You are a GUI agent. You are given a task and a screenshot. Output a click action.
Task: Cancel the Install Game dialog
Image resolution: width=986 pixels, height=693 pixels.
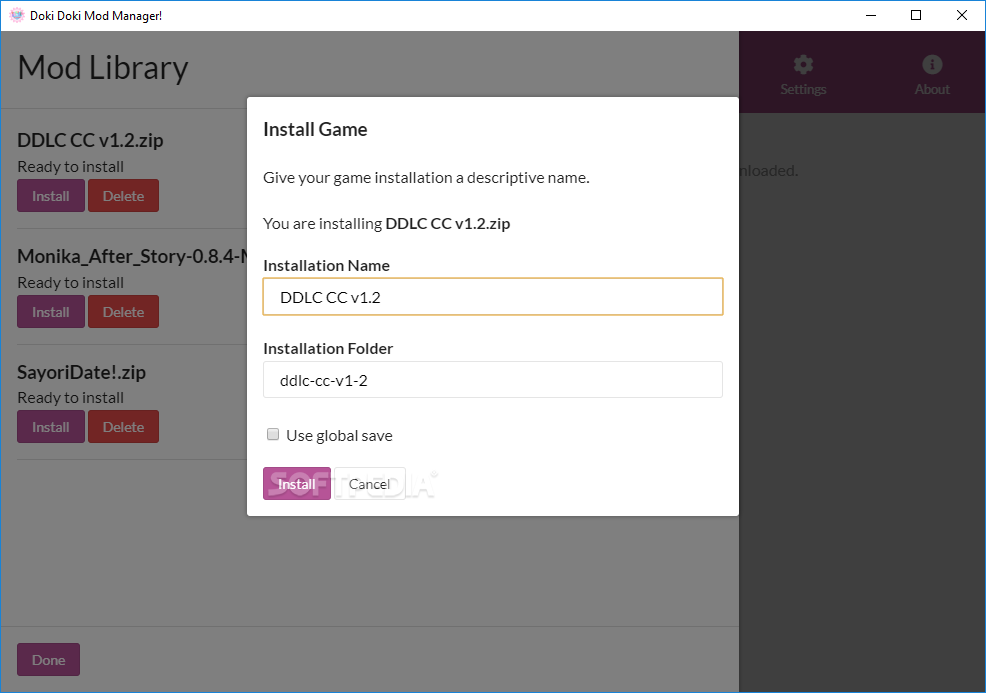[370, 484]
